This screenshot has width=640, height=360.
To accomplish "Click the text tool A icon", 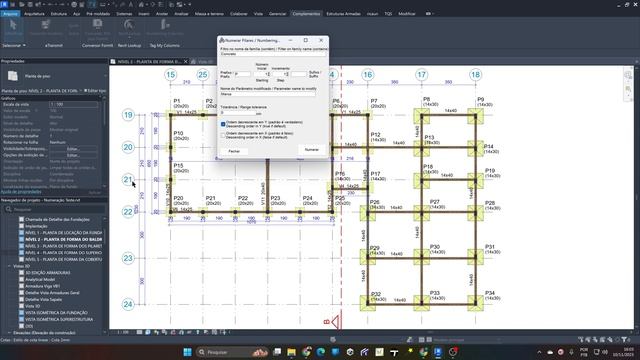I will (131, 4).
